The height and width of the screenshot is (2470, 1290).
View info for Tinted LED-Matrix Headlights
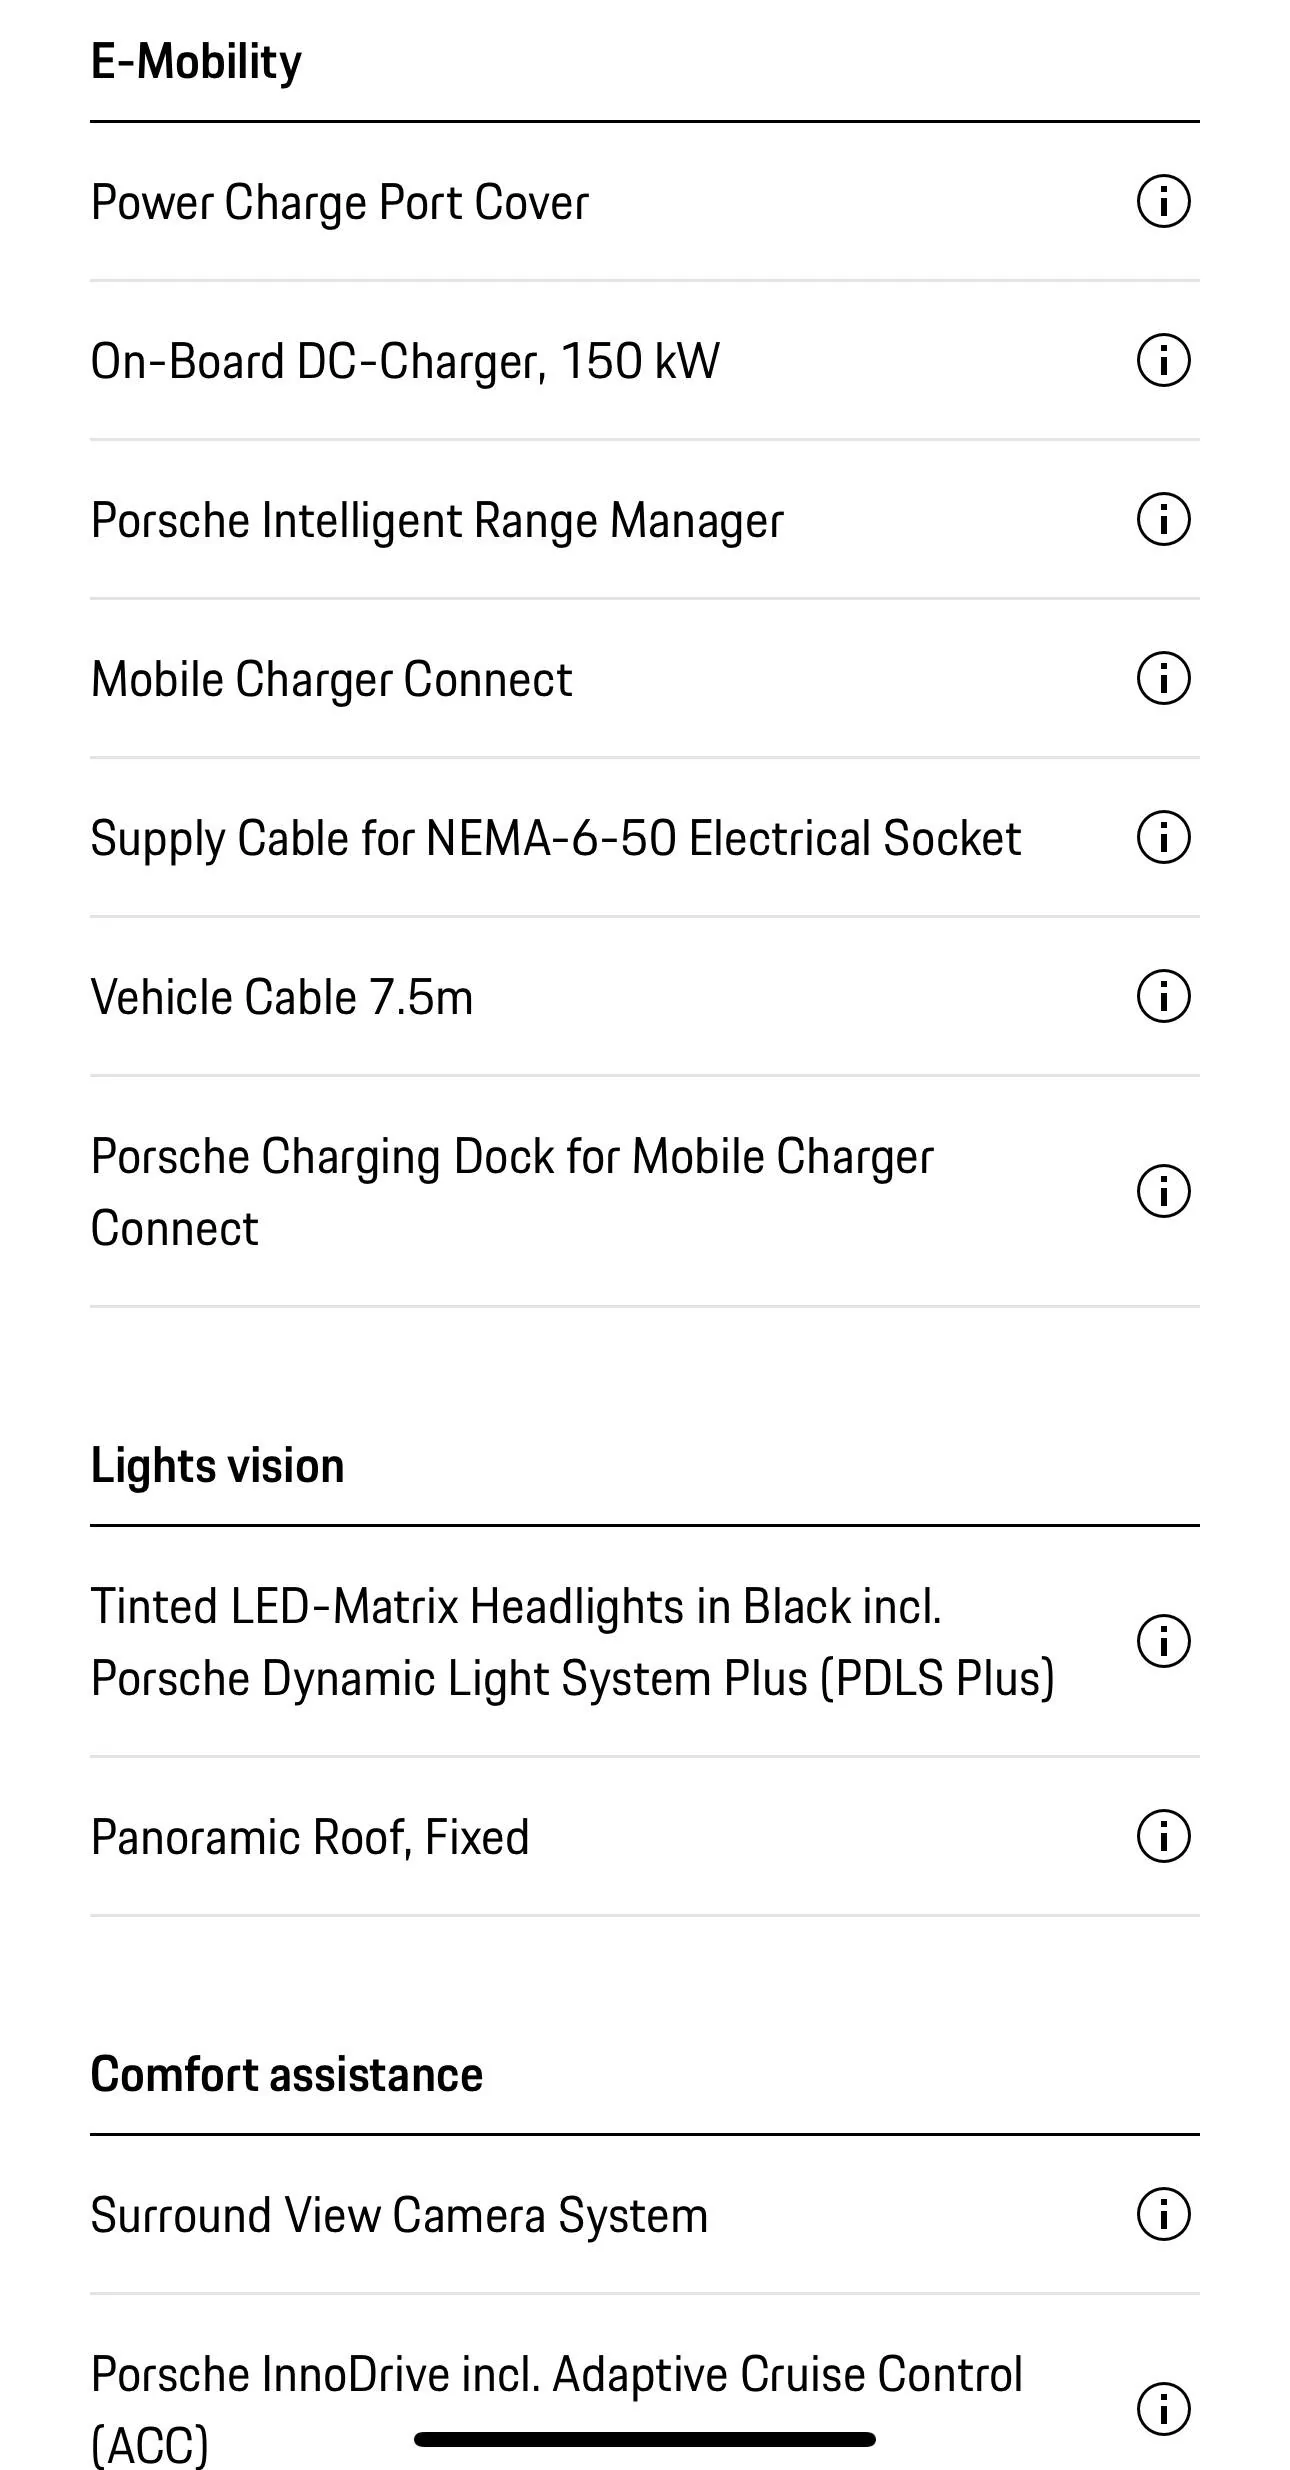tap(1163, 1641)
